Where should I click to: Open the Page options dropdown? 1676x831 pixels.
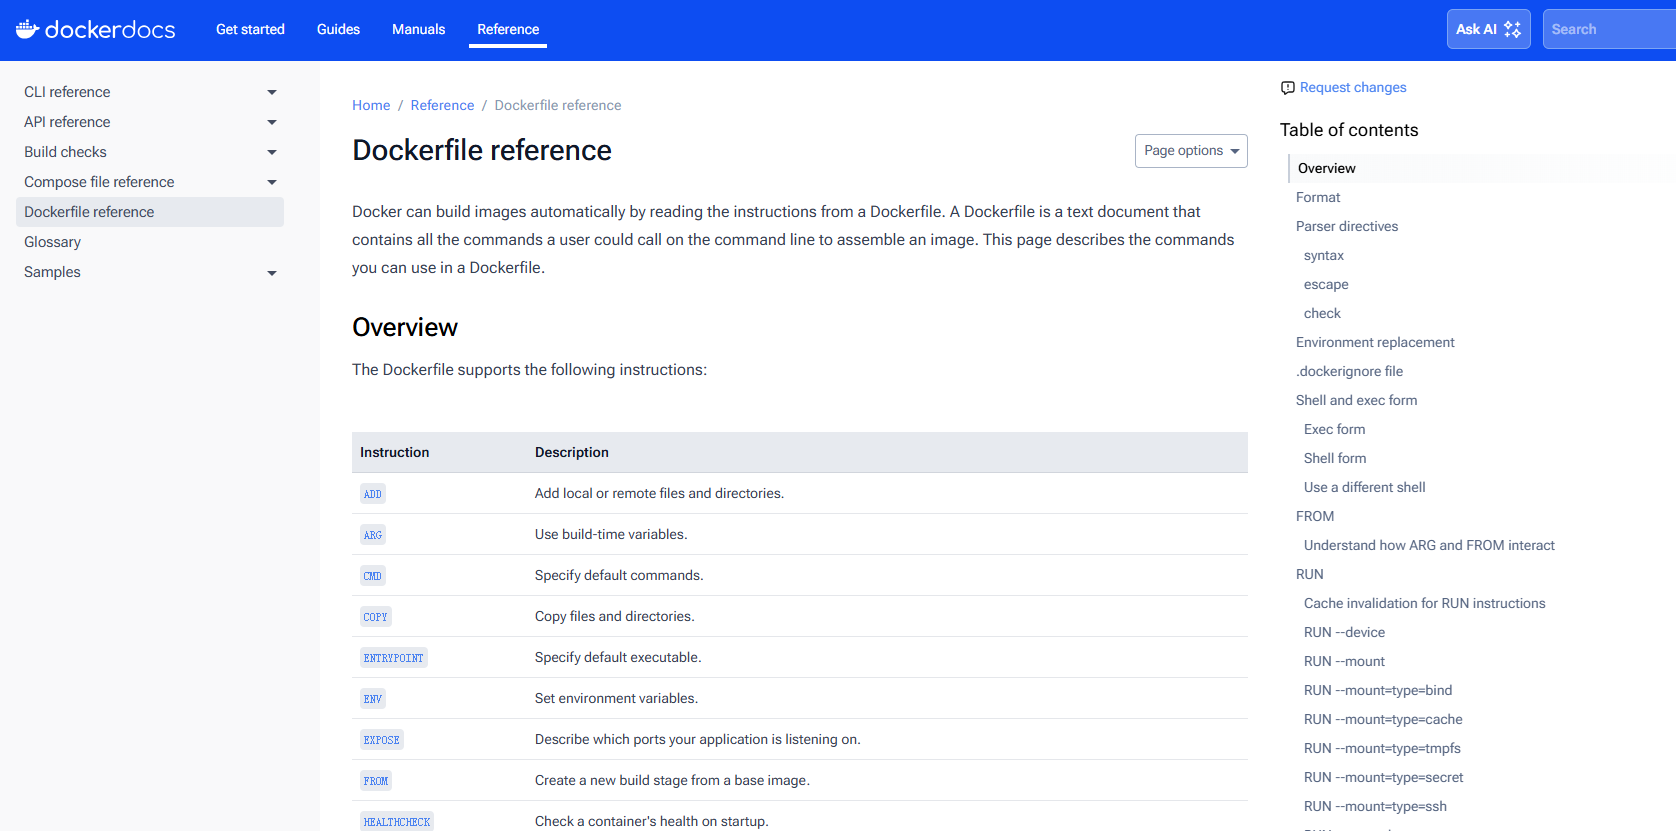pyautogui.click(x=1191, y=151)
